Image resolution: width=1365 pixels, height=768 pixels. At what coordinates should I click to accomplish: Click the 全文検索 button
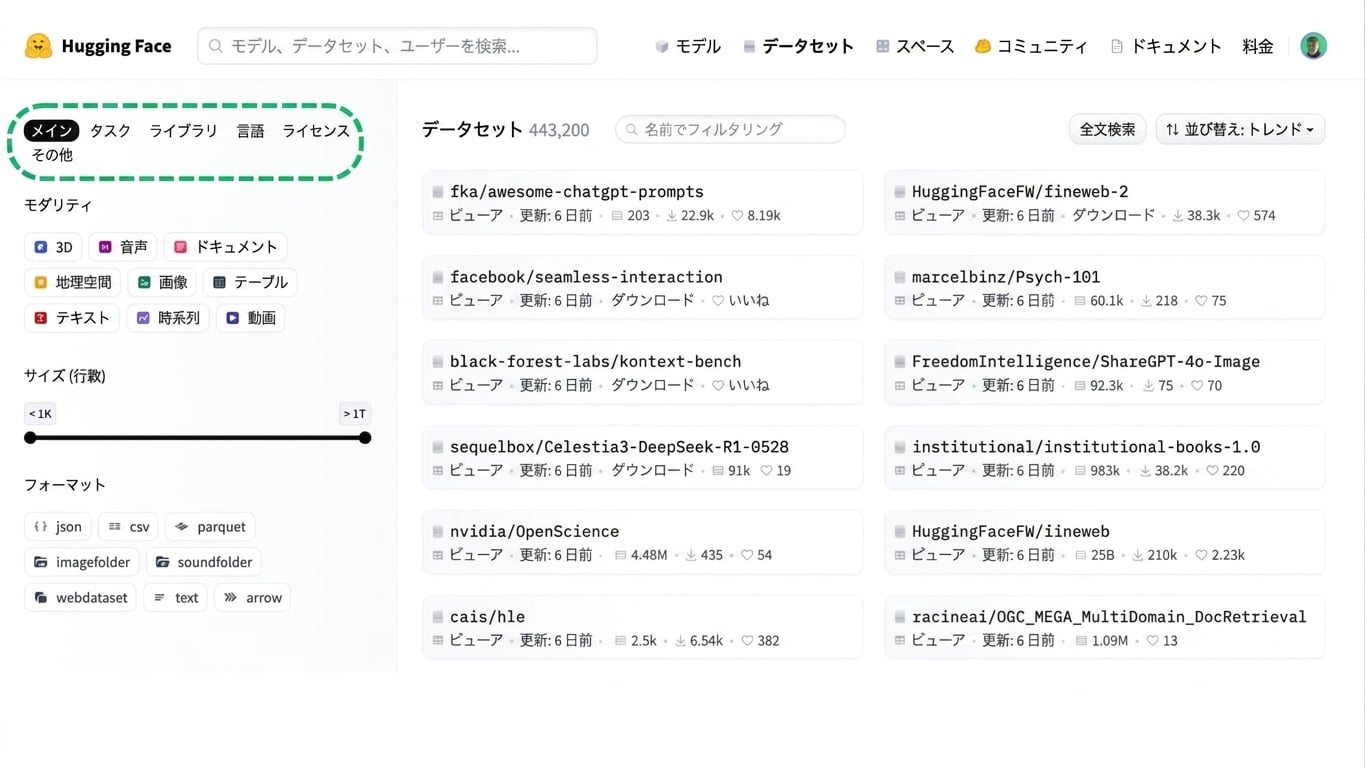point(1107,129)
